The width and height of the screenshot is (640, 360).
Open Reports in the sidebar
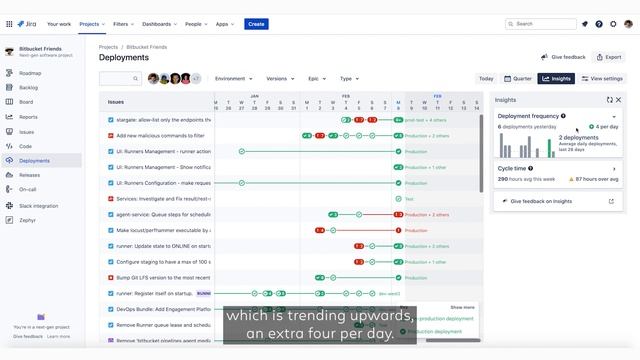coord(28,117)
